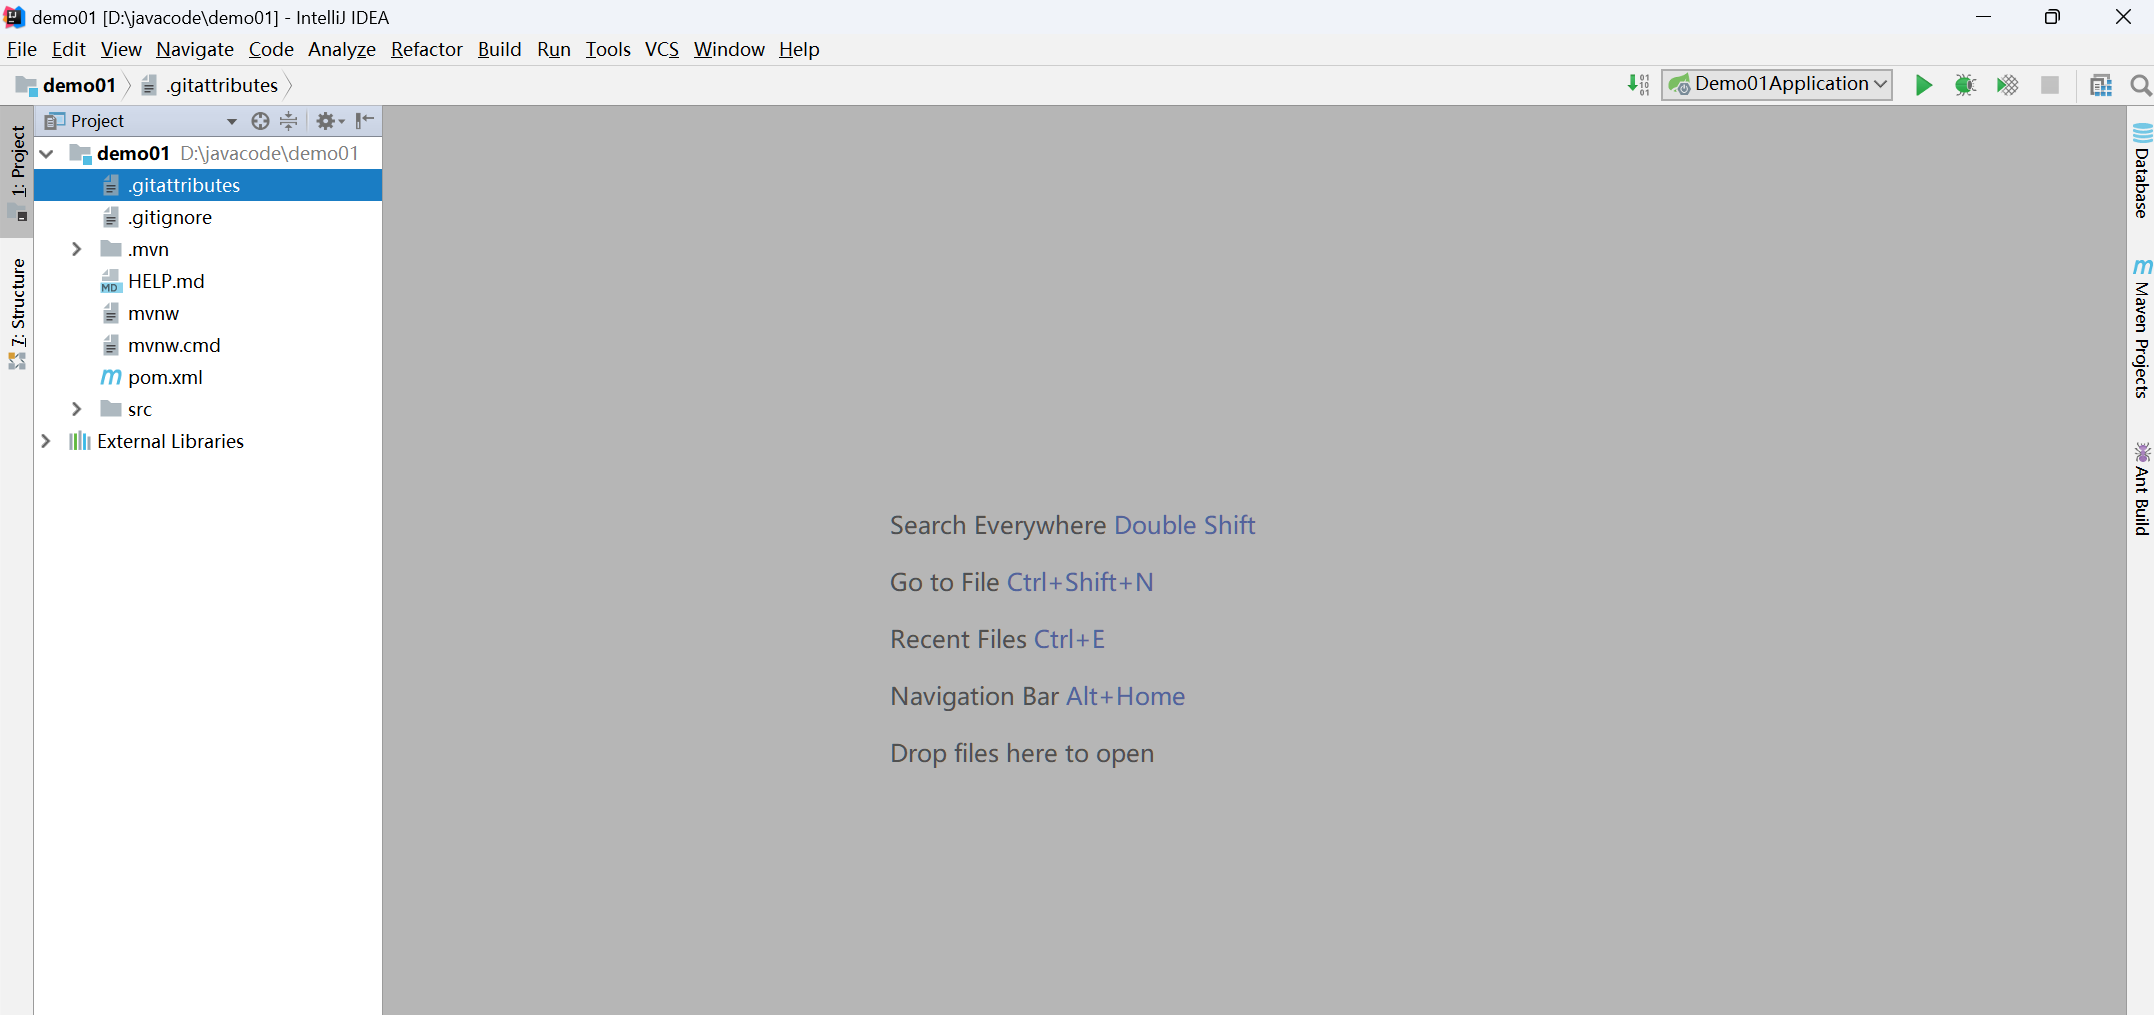
Task: Open the Code menu
Action: click(x=271, y=49)
